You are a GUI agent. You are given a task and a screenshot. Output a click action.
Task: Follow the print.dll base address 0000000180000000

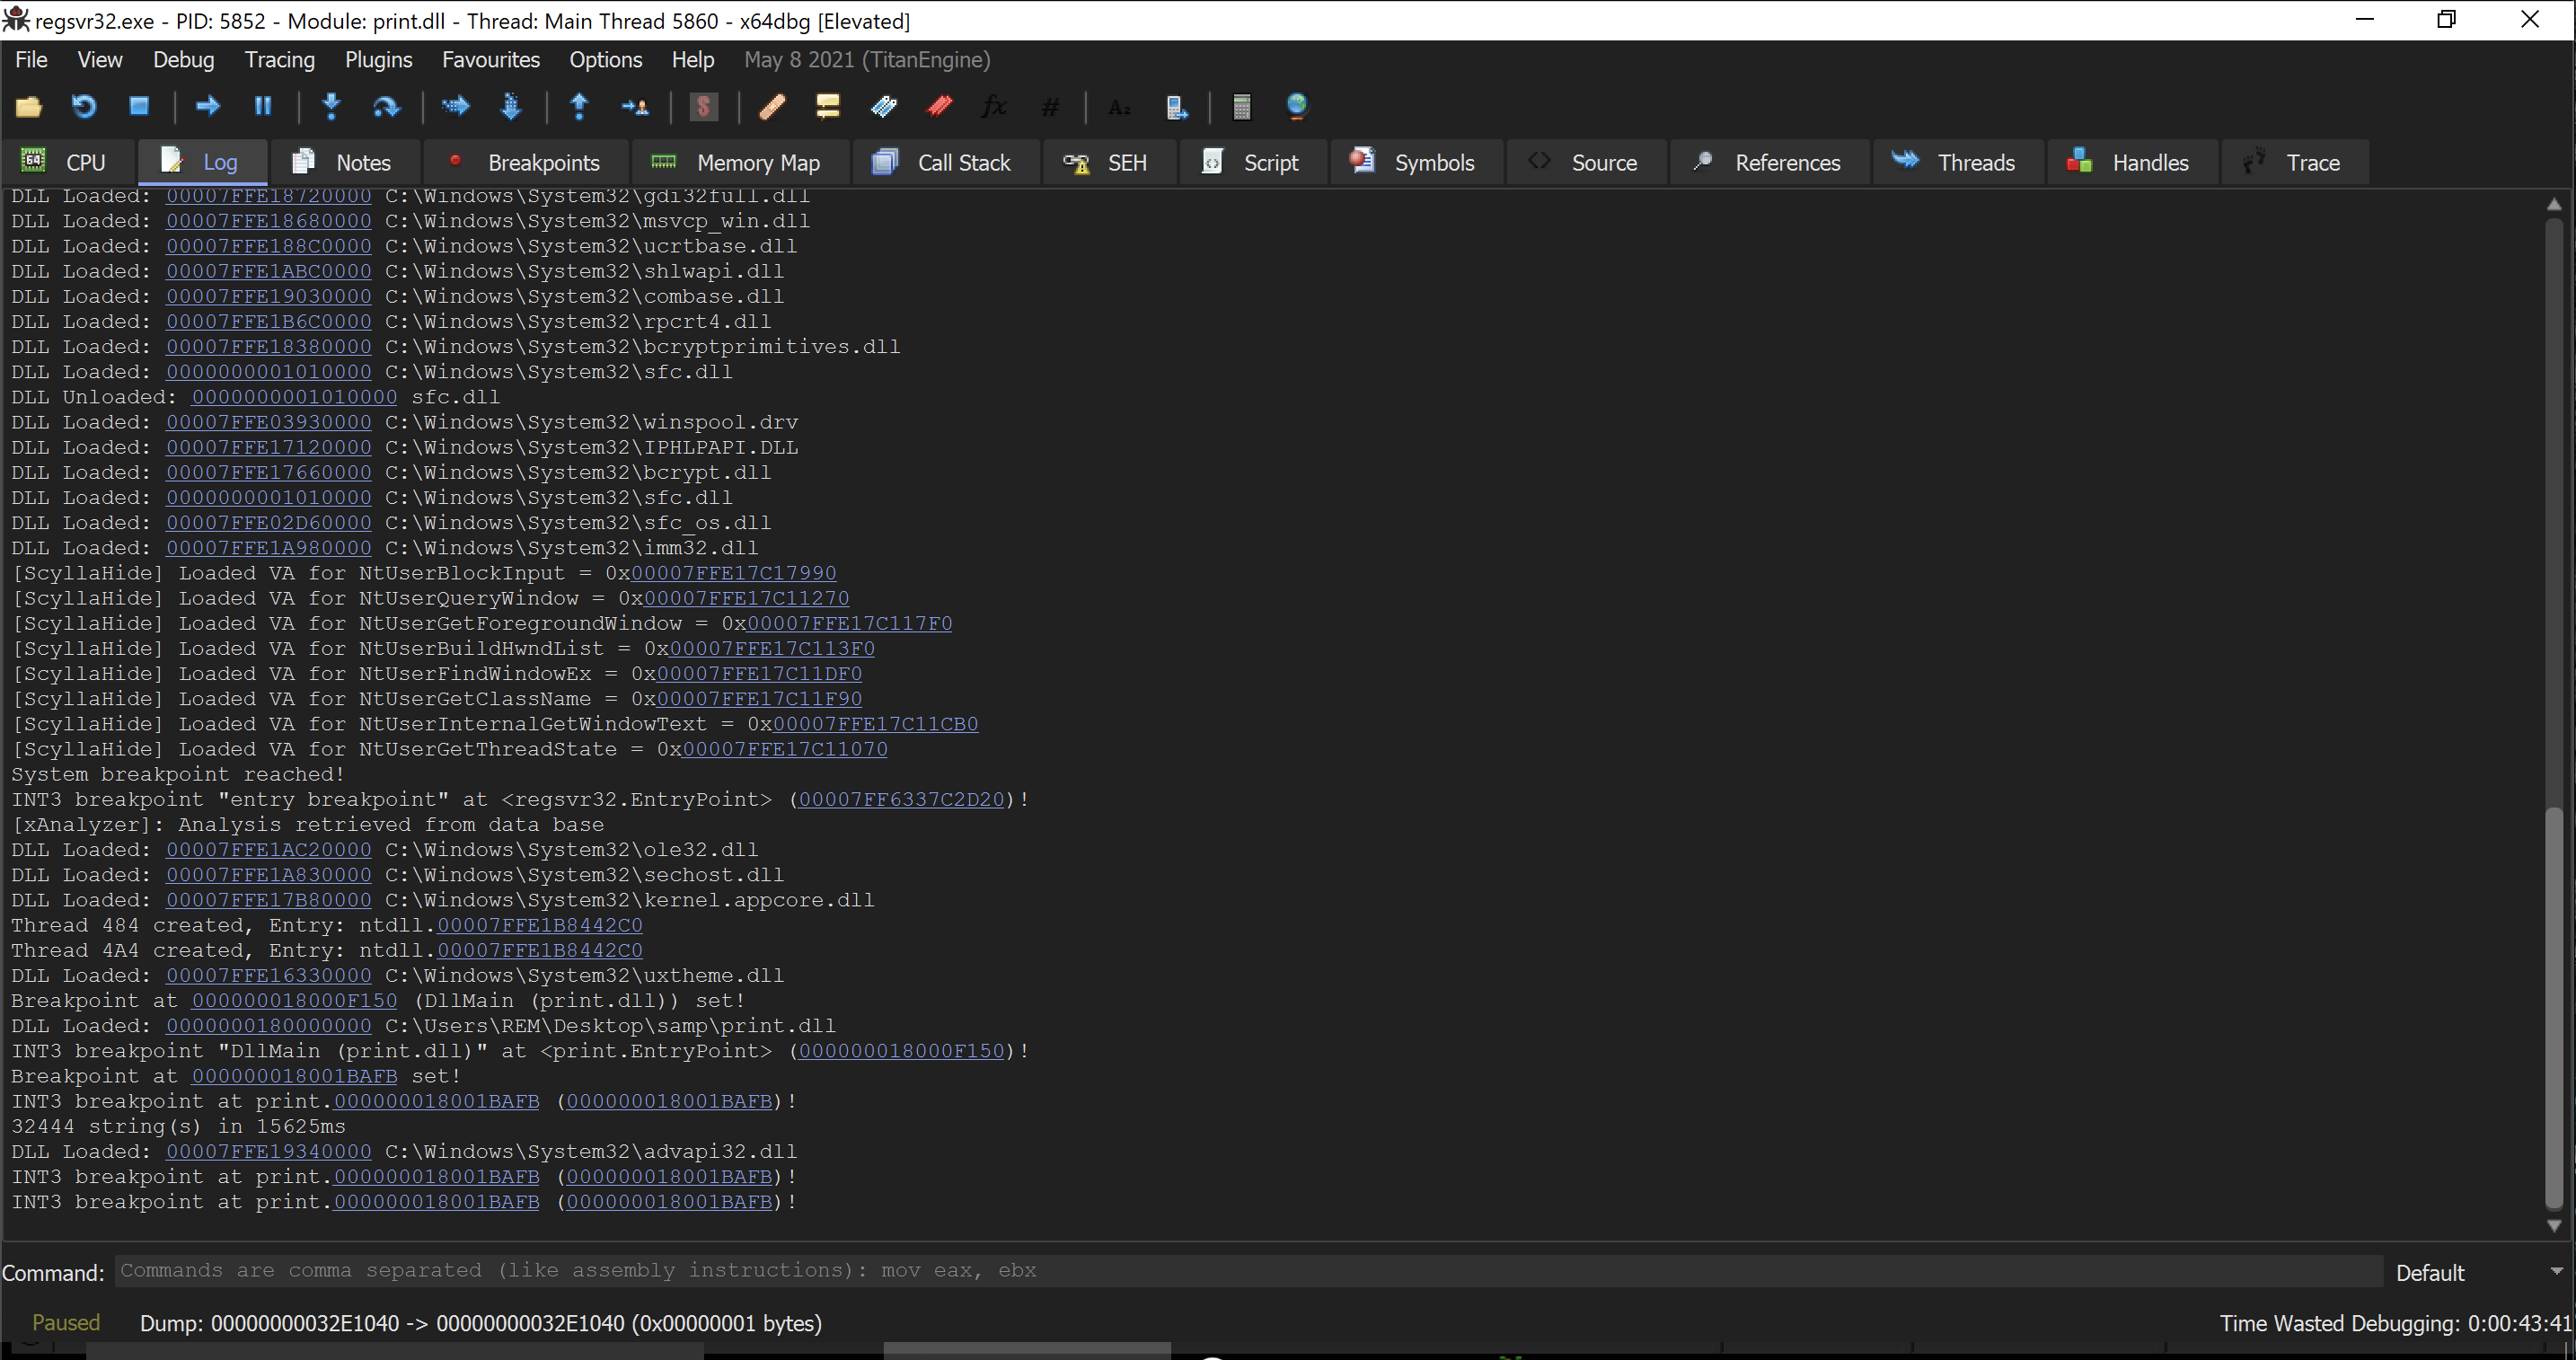click(269, 1025)
